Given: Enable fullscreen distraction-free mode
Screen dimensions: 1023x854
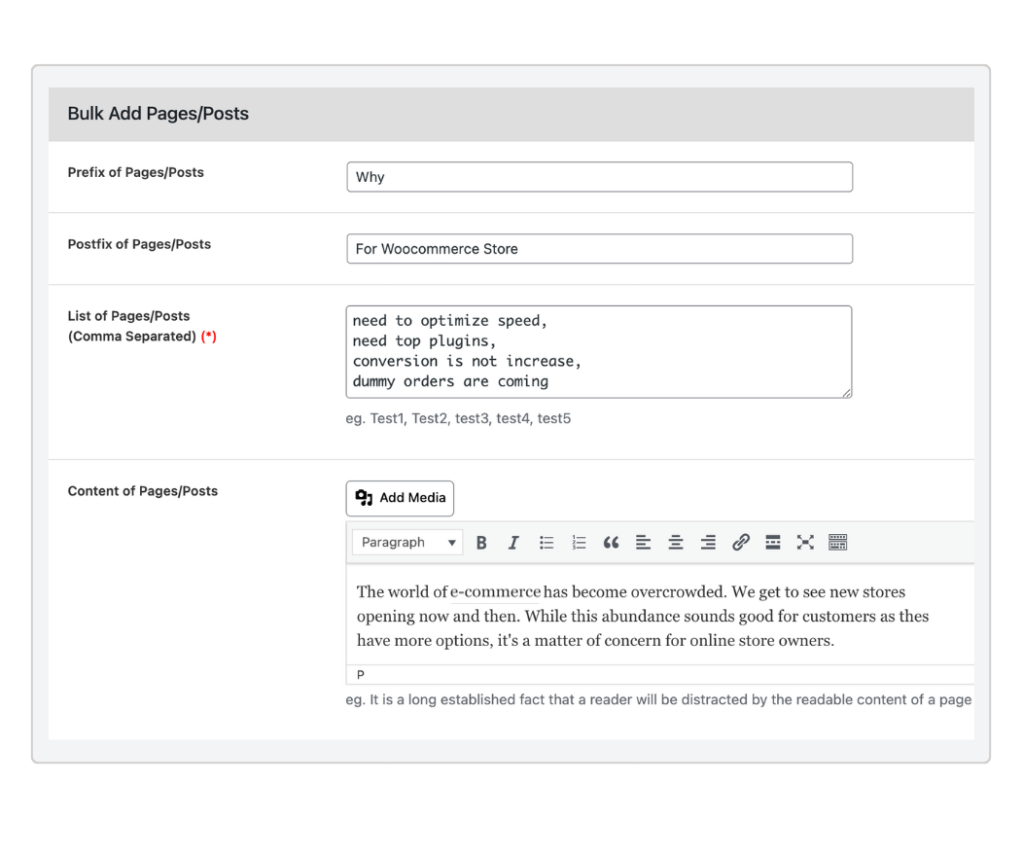Looking at the screenshot, I should coord(805,543).
